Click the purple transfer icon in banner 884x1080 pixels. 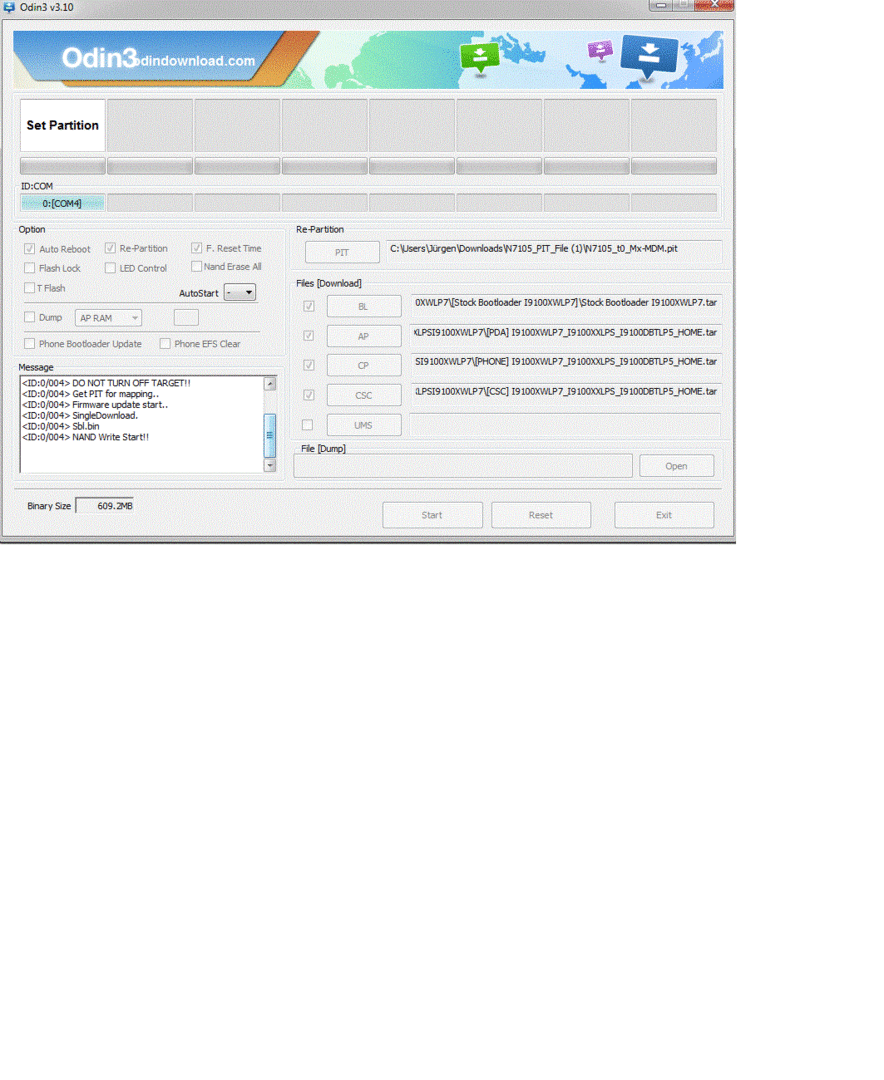pyautogui.click(x=600, y=50)
